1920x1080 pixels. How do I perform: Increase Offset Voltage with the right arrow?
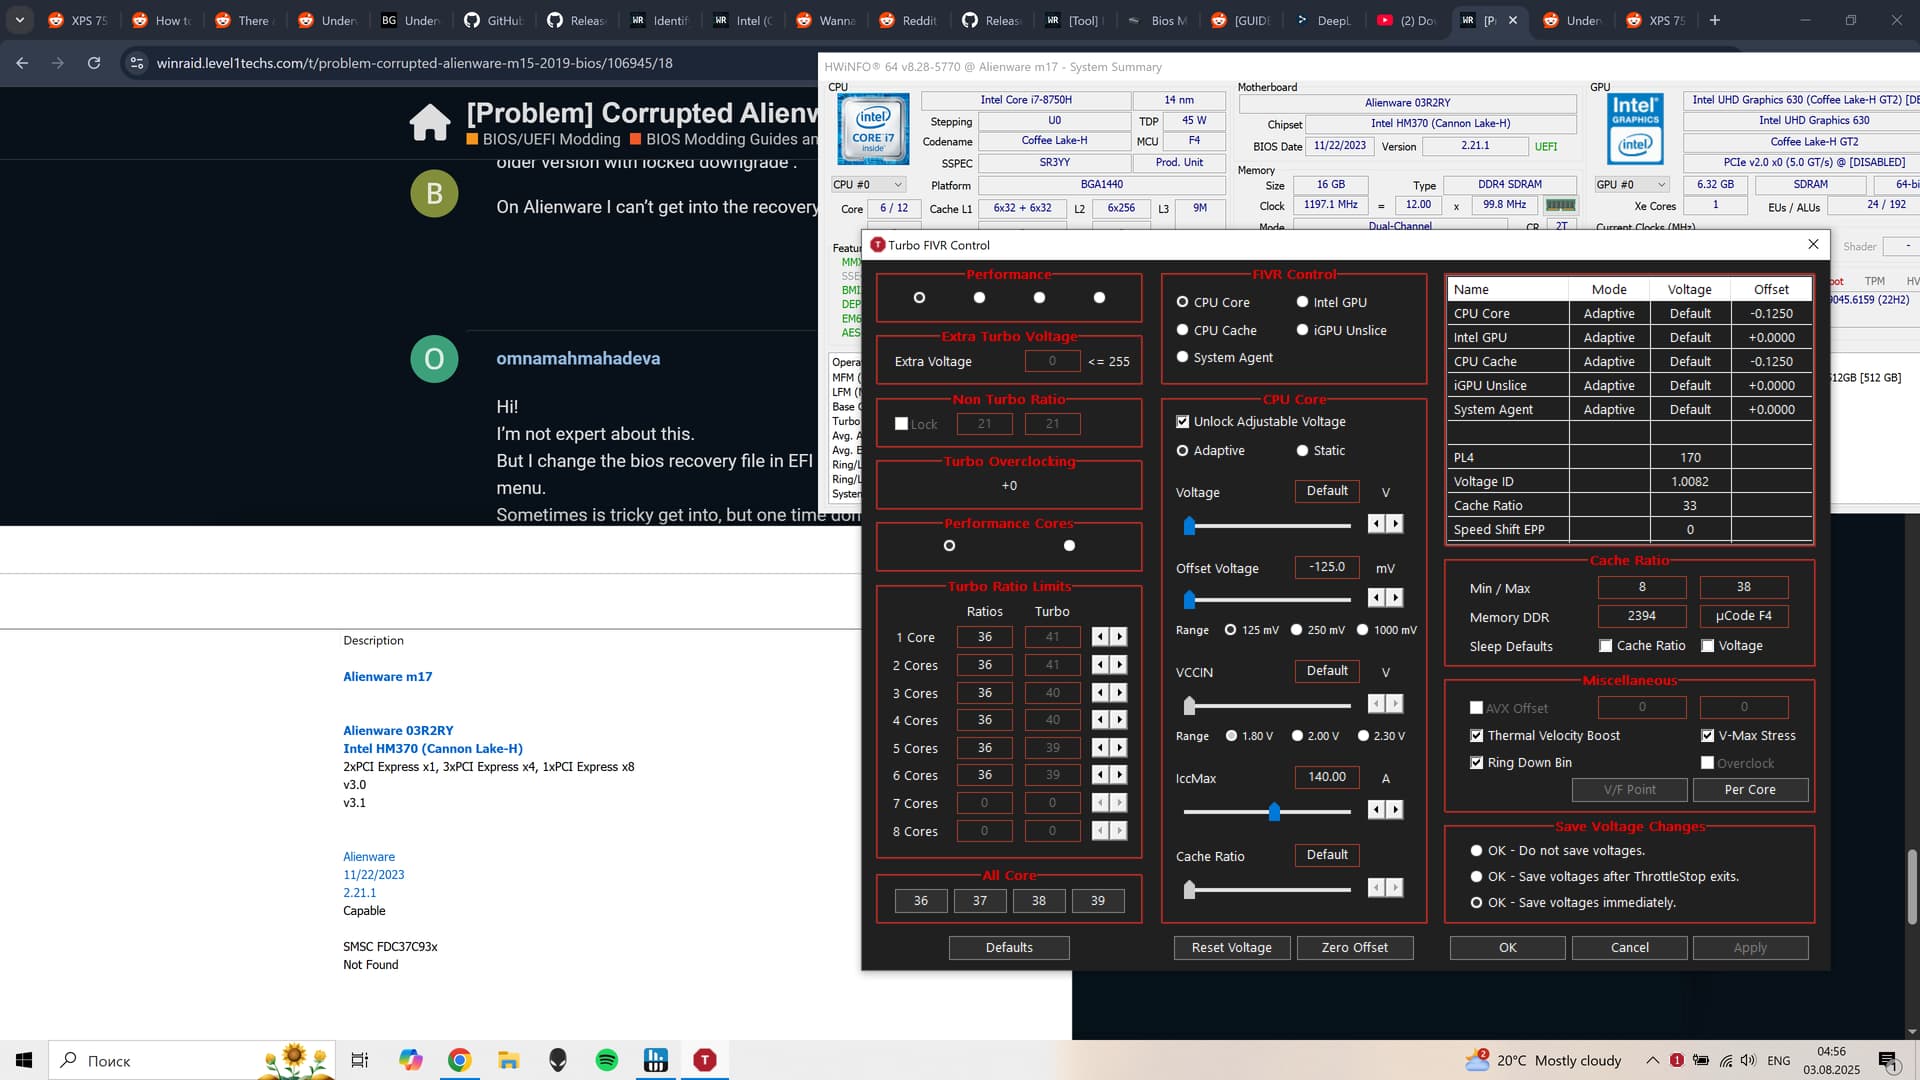pos(1395,598)
